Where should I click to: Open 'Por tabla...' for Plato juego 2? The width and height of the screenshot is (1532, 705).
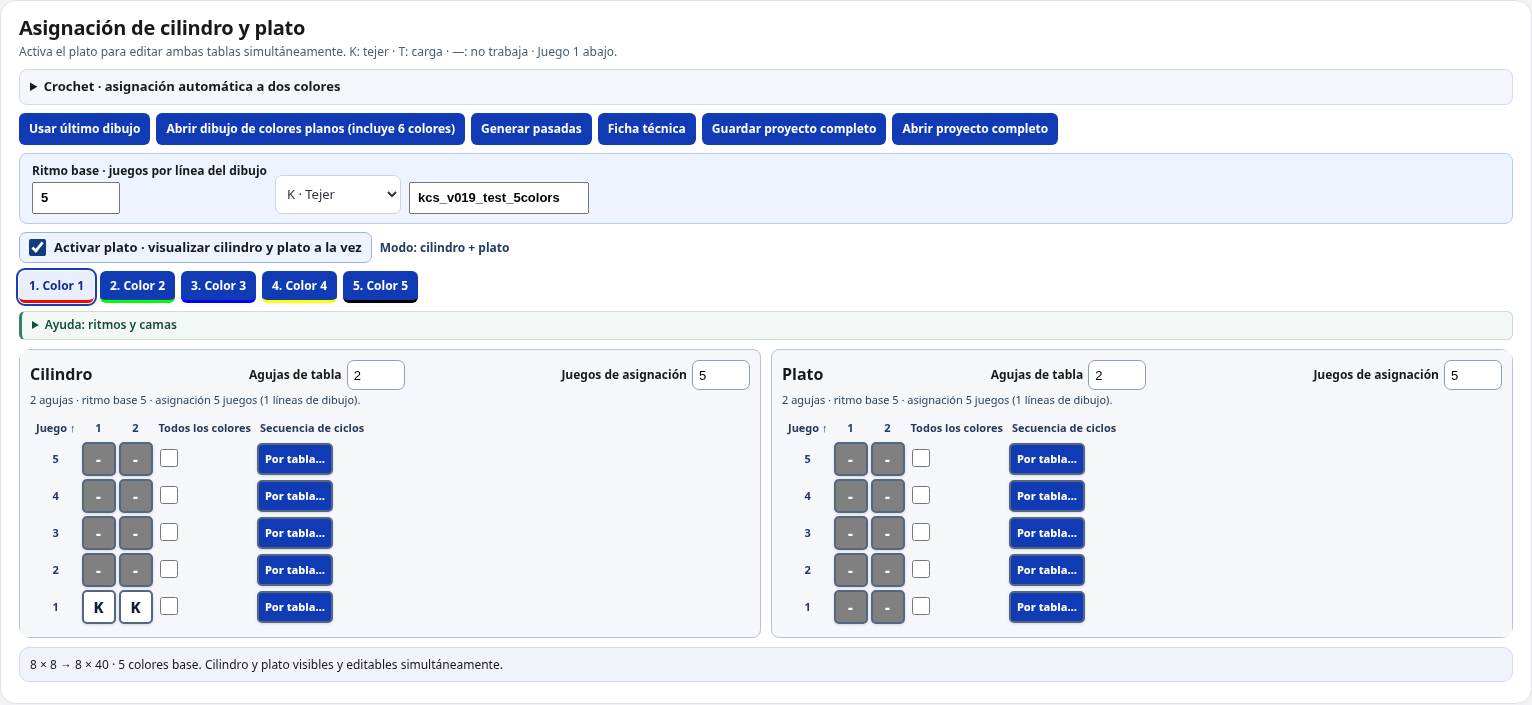[1047, 570]
